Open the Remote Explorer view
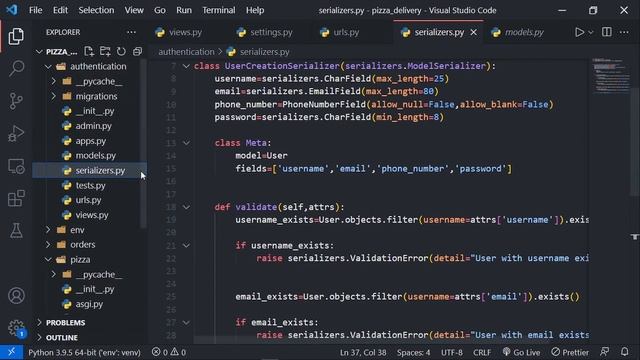The width and height of the screenshot is (640, 360). point(16,166)
